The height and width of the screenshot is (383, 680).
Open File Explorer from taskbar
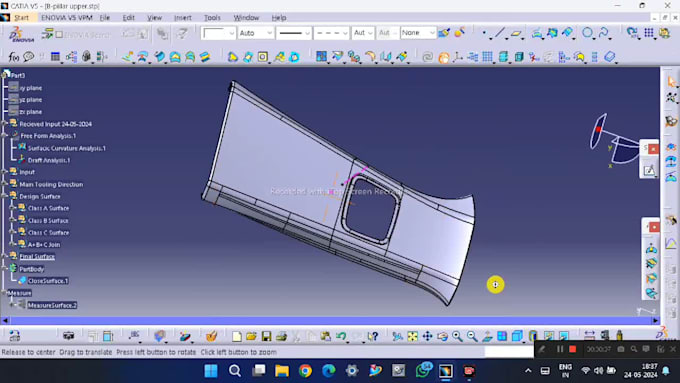point(282,371)
